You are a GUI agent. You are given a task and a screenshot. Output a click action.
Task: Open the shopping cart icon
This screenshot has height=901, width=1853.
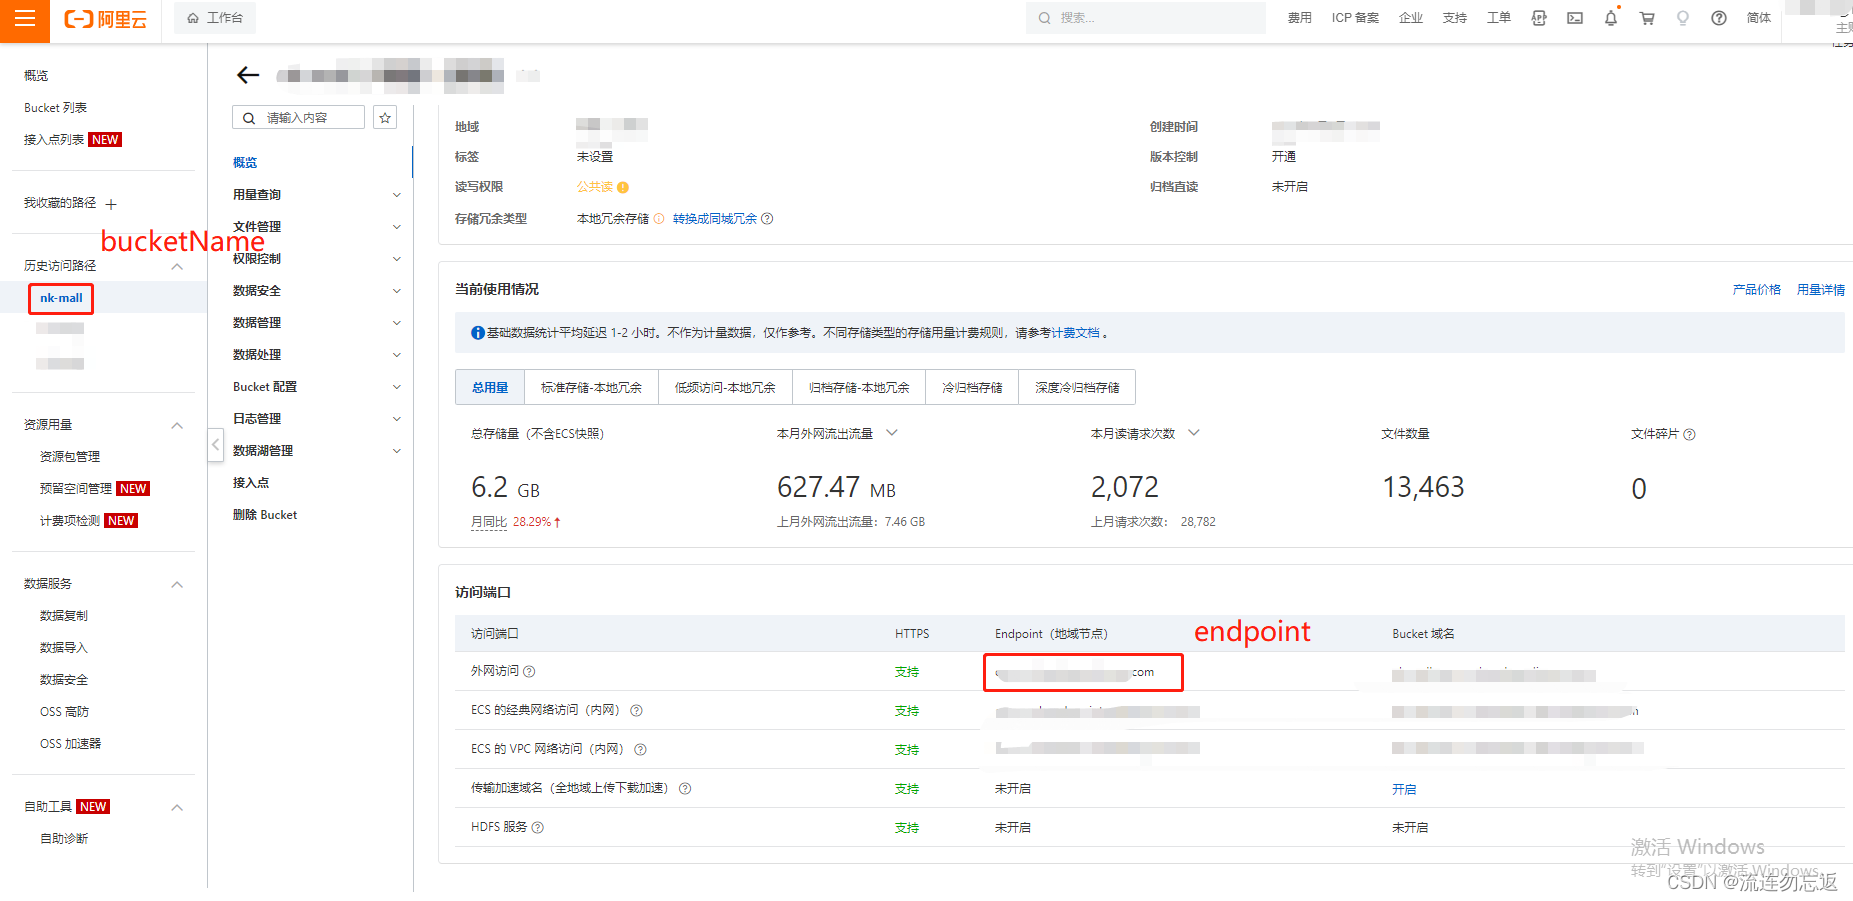[1647, 18]
